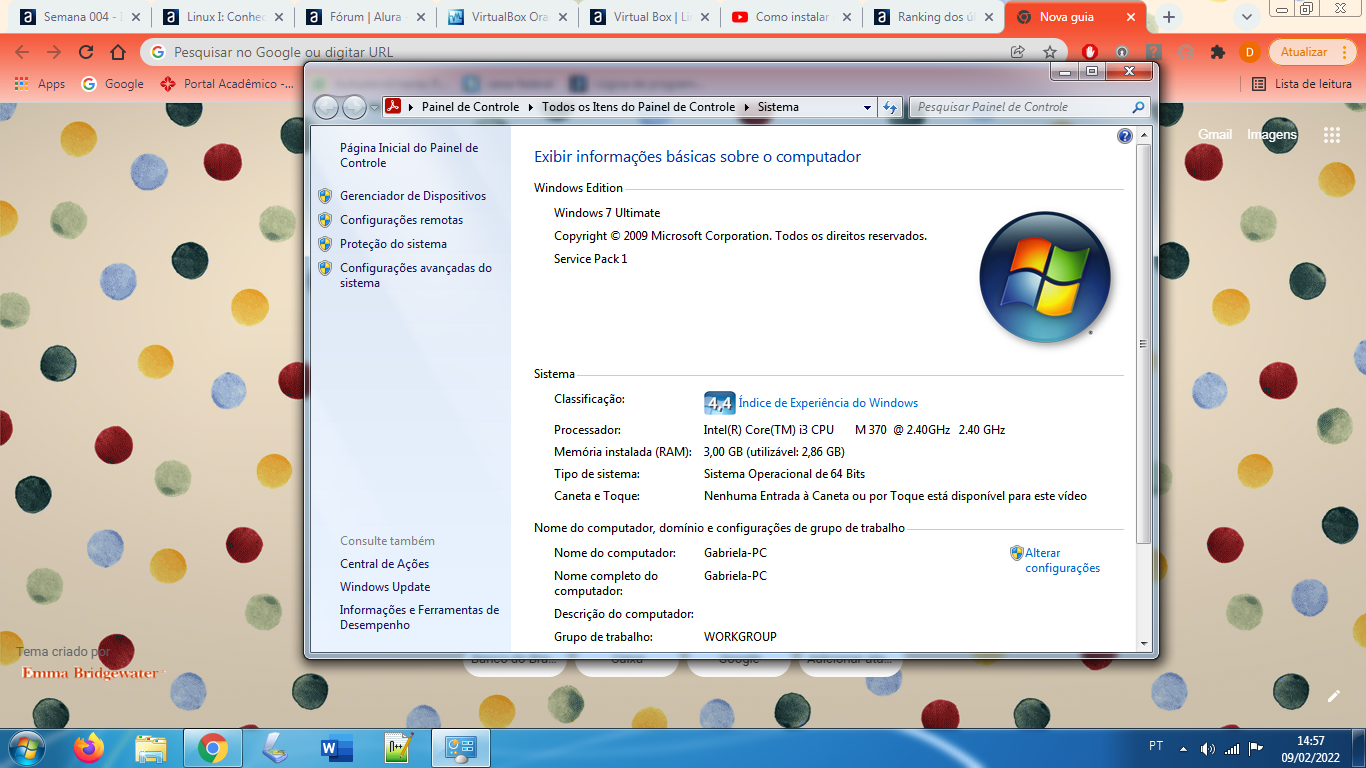Click Chrome home icon
This screenshot has height=768, width=1366.
118,52
